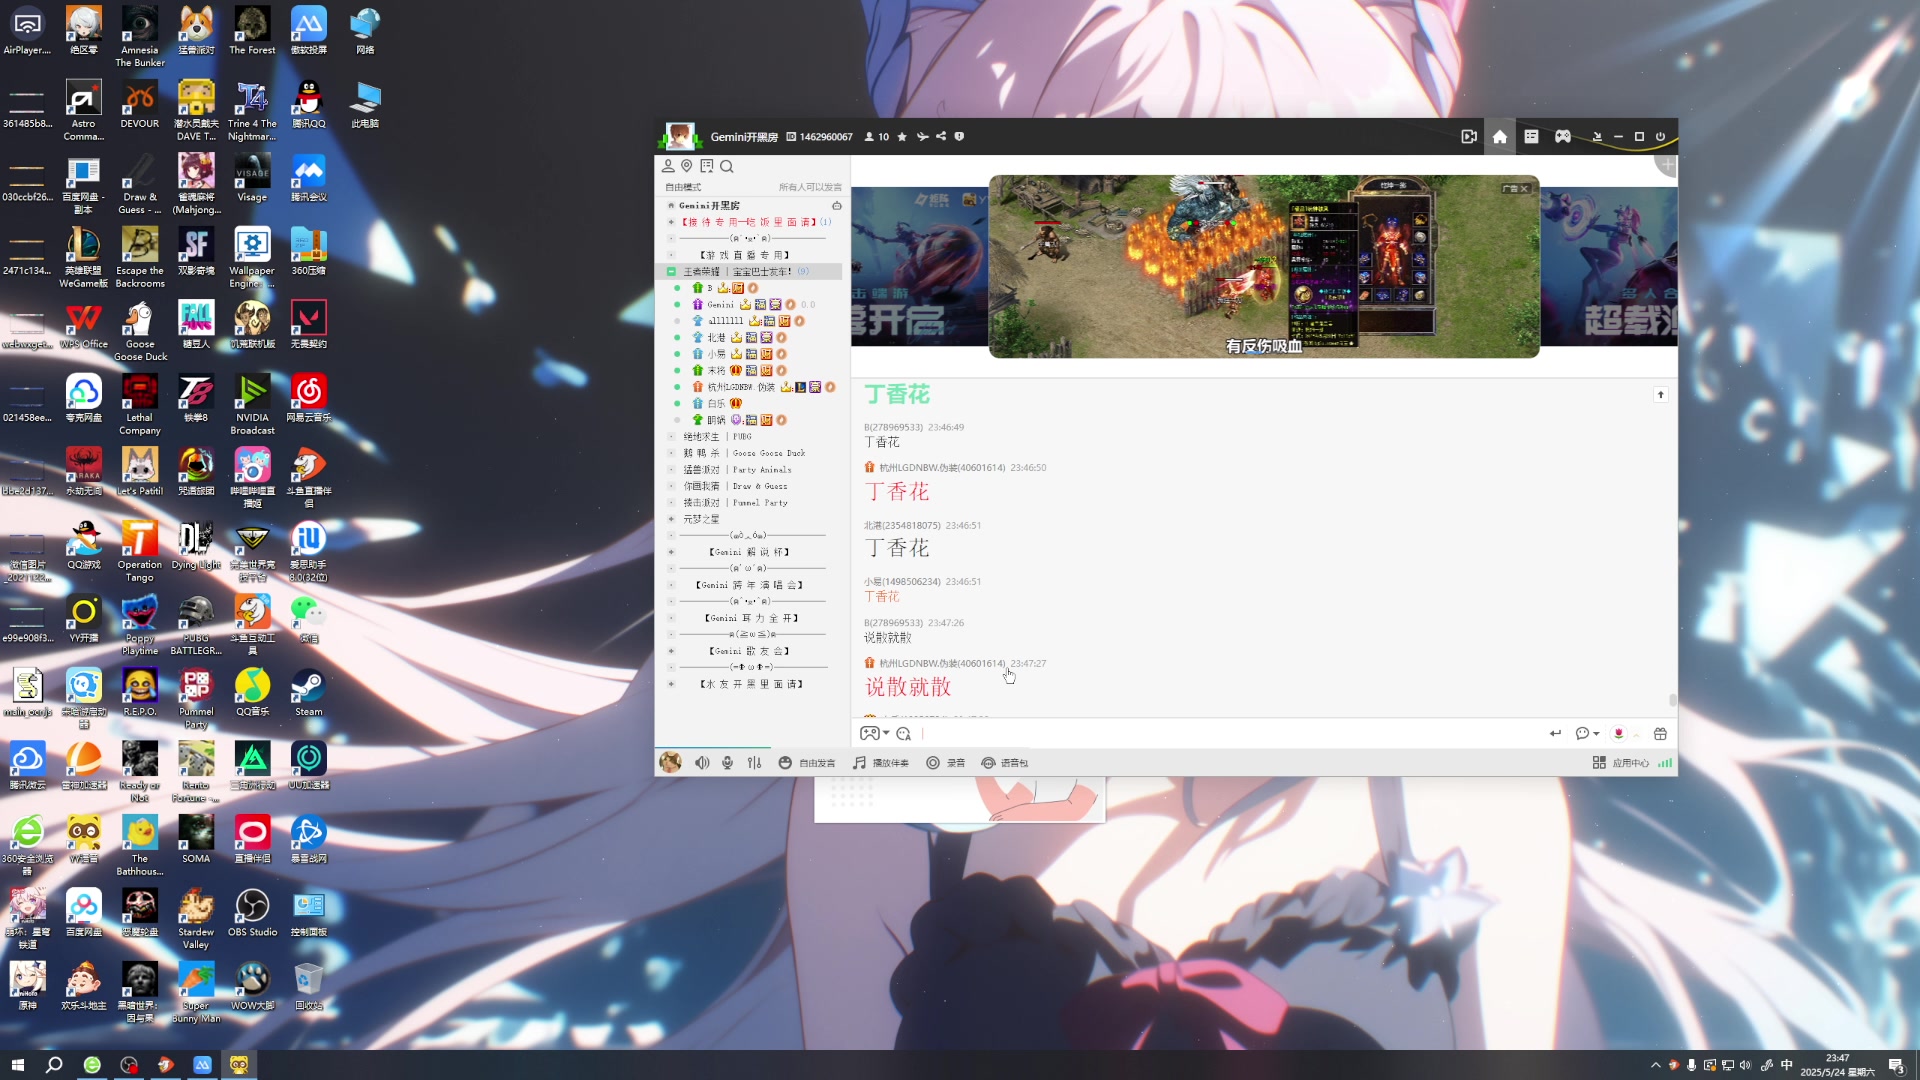Screen dimensions: 1920x1080
Task: Open 应用中心 app center
Action: click(x=1620, y=763)
